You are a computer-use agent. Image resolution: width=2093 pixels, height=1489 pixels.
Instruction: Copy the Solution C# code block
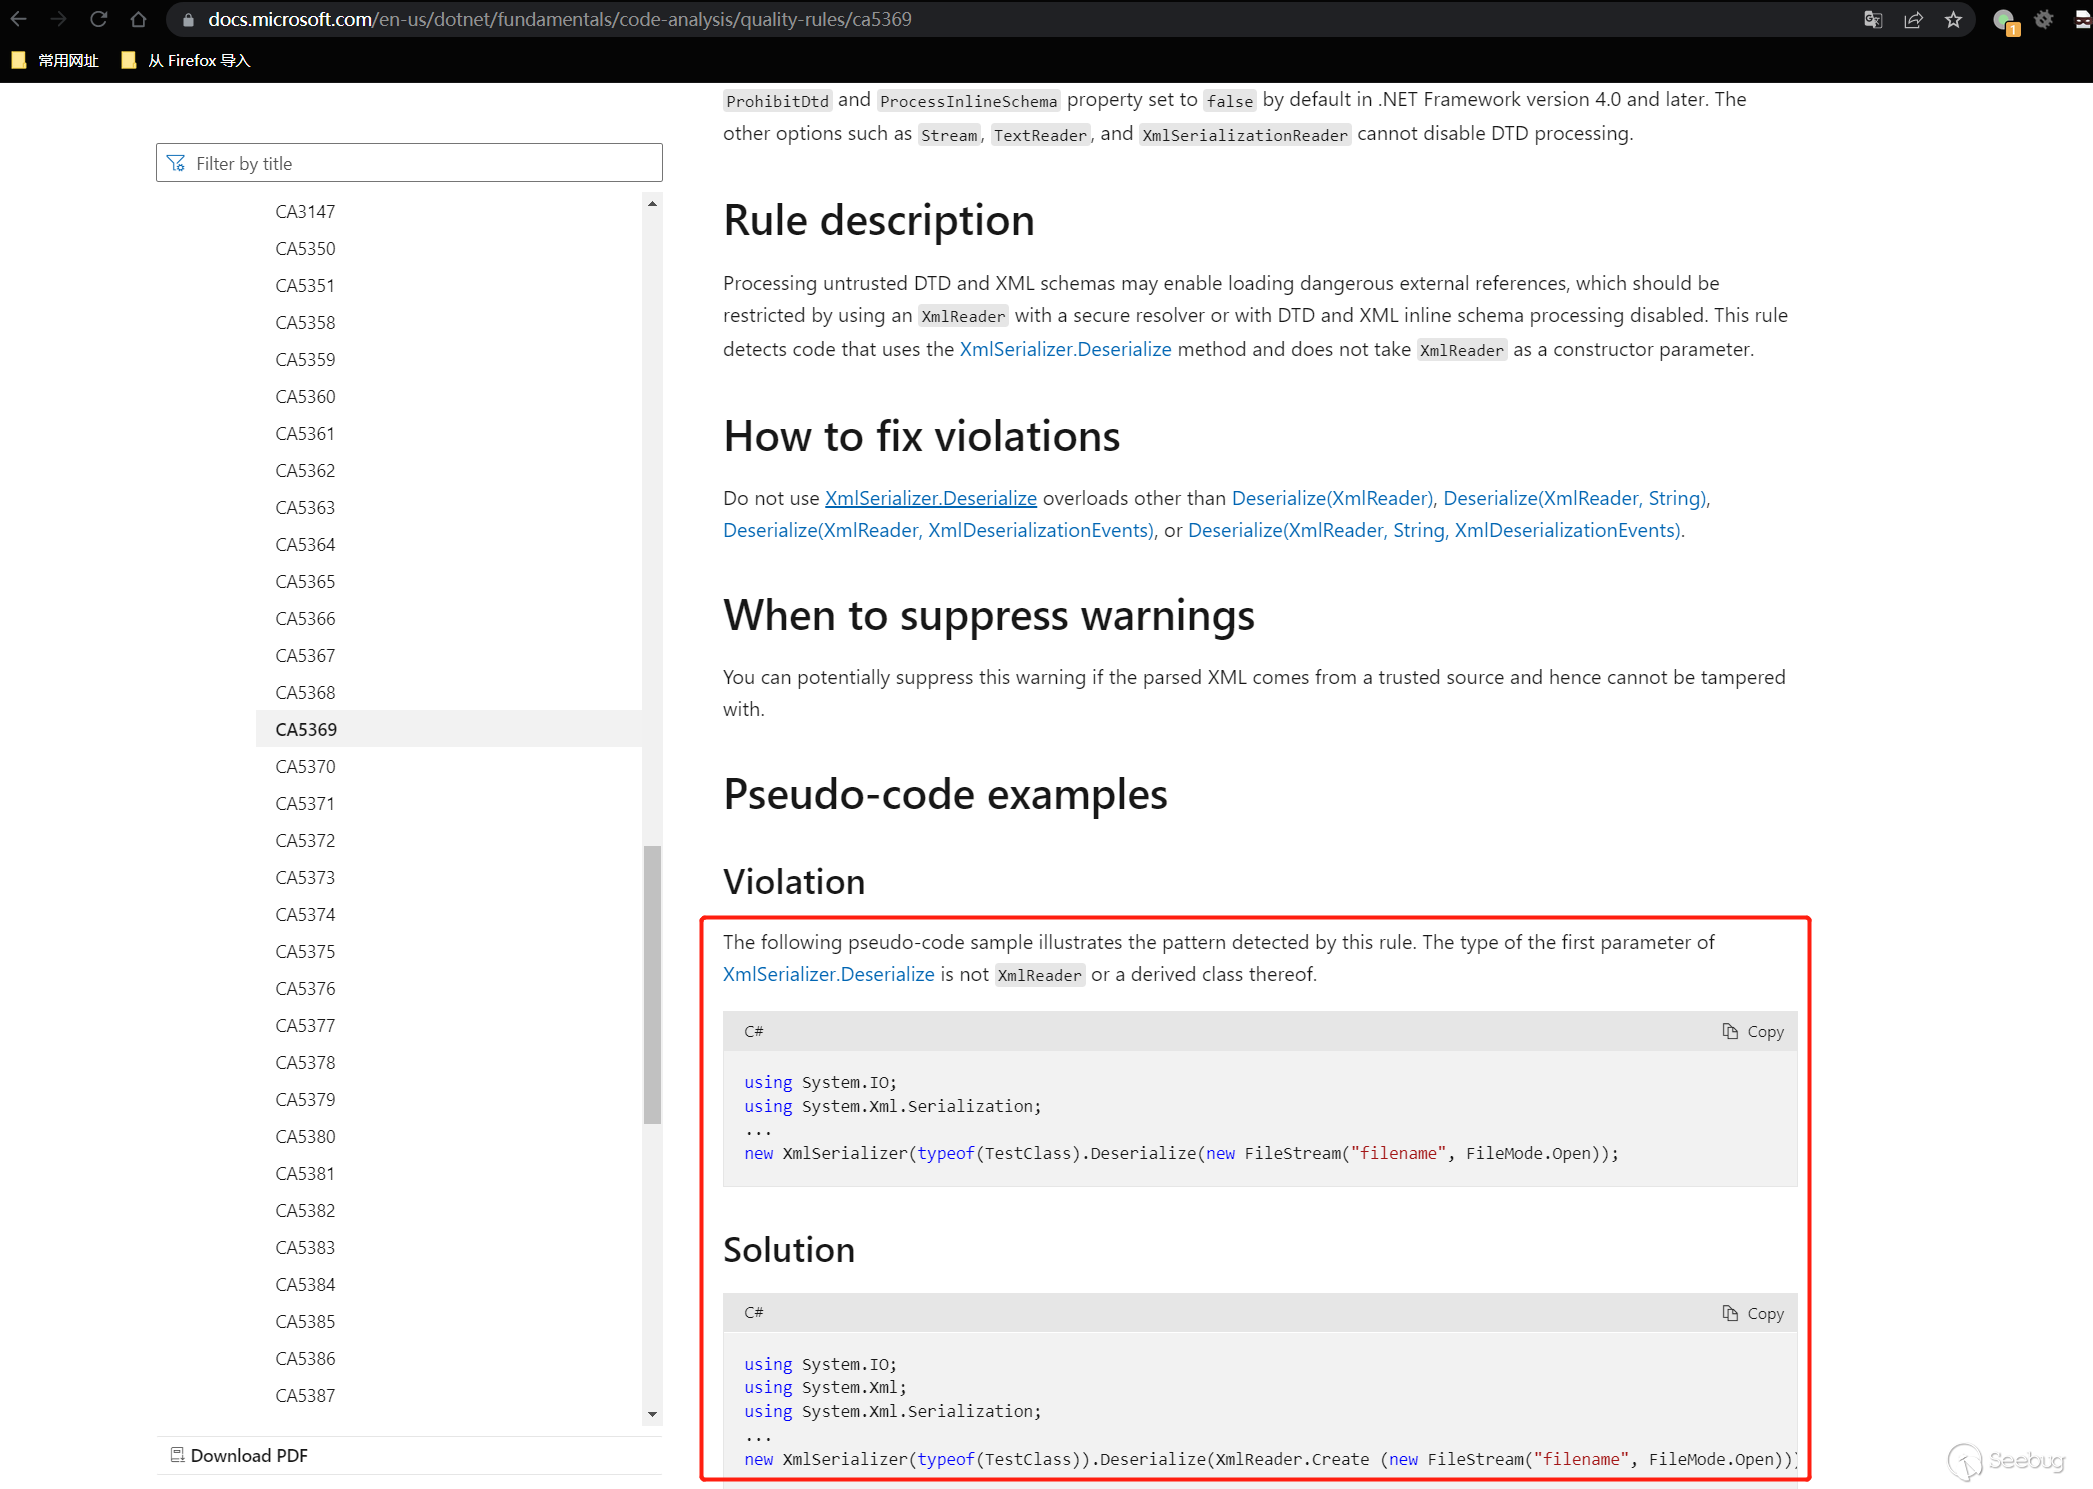(1753, 1313)
